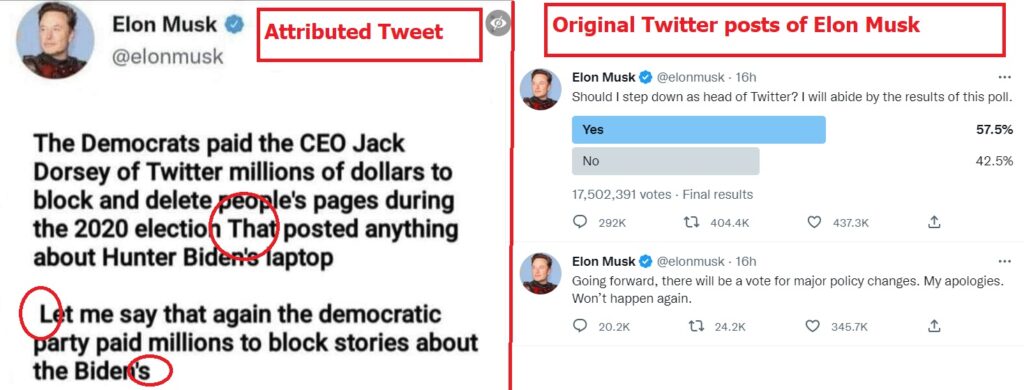
Task: Open the three-dot menu on the second tweet
Action: [x=1005, y=261]
